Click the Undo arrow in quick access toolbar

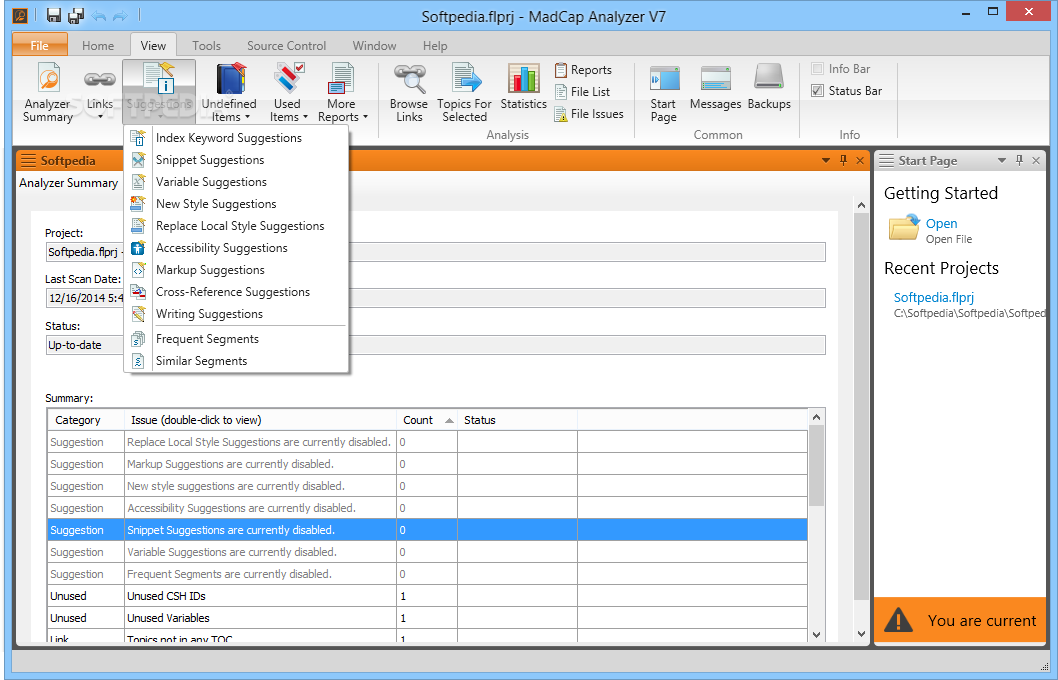(x=99, y=15)
